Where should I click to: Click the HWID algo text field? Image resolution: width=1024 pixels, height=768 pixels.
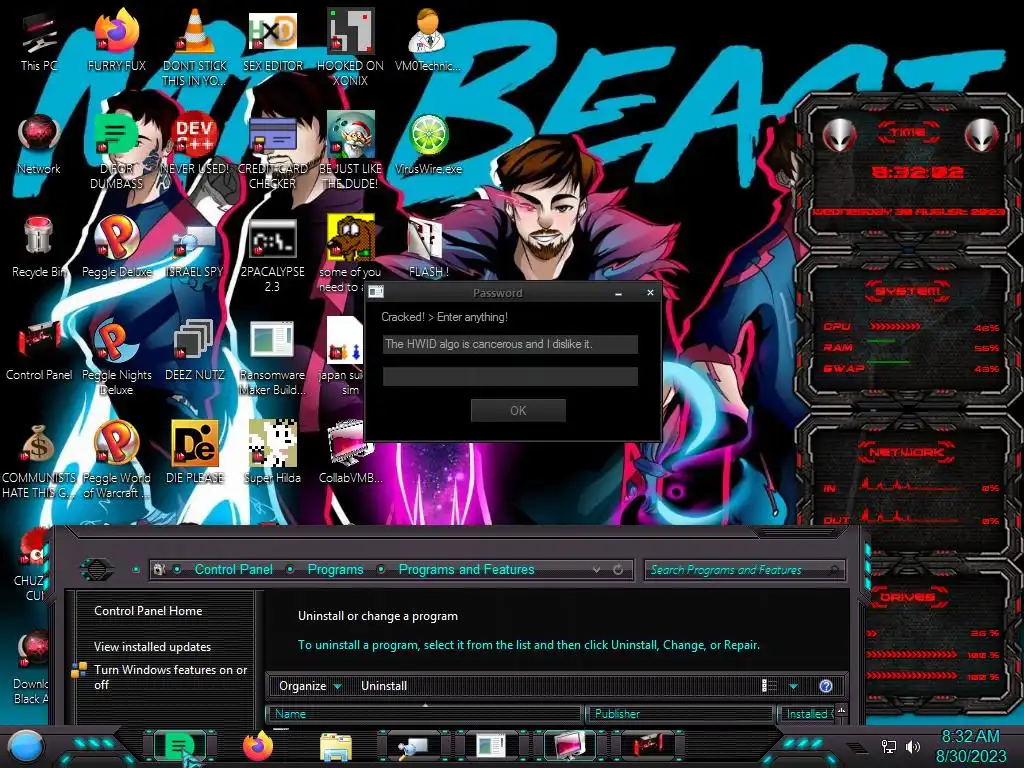click(510, 344)
